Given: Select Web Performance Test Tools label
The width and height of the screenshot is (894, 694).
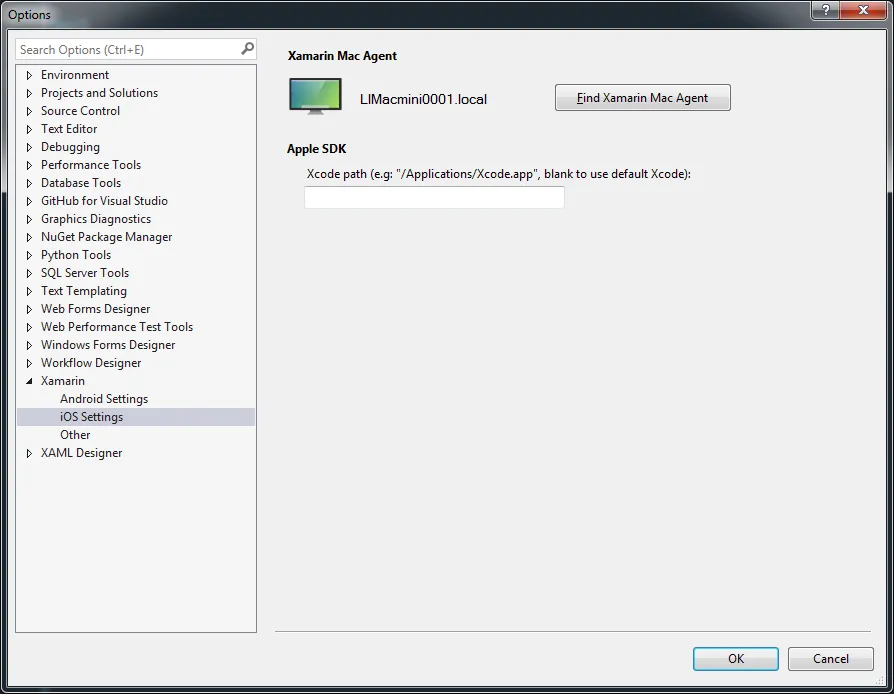Looking at the screenshot, I should [x=117, y=327].
